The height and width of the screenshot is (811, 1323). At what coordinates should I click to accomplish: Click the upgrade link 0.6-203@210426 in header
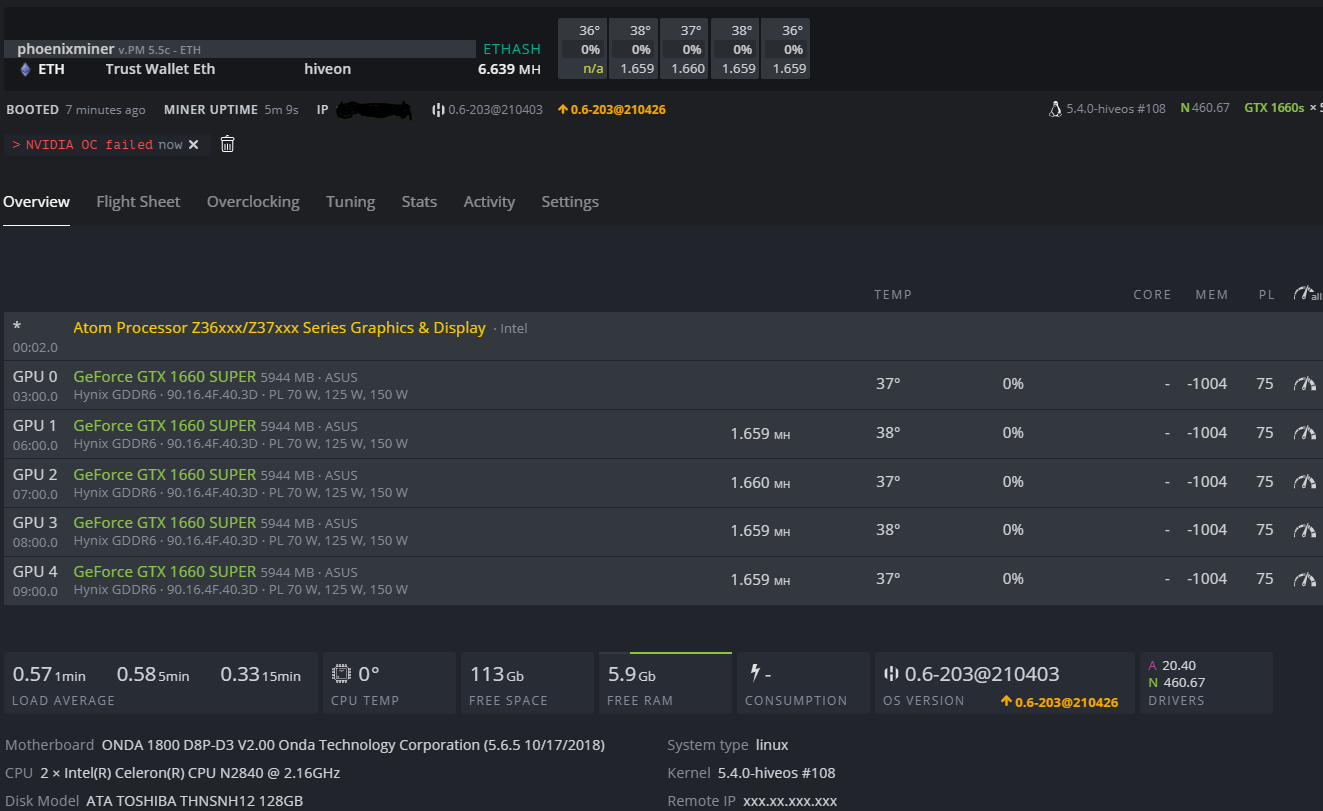tap(612, 109)
